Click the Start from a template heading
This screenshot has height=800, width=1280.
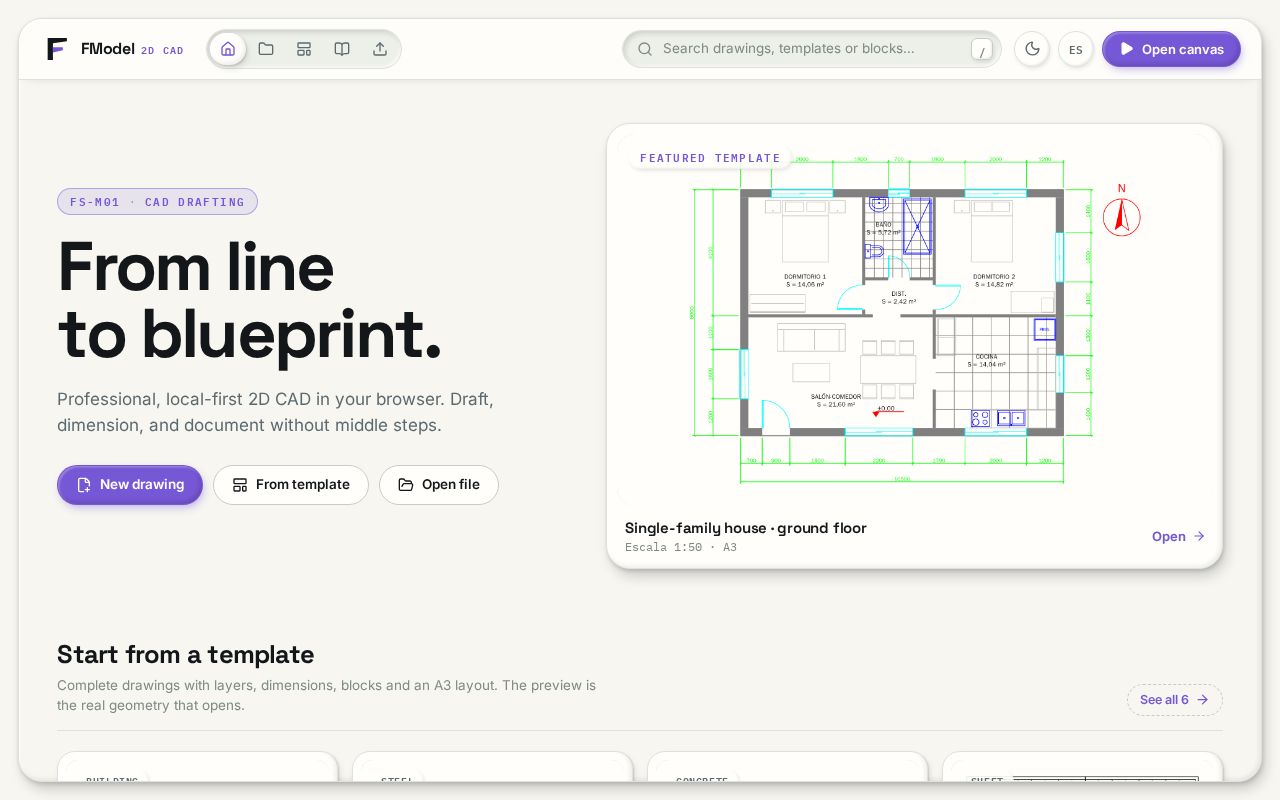(x=186, y=655)
